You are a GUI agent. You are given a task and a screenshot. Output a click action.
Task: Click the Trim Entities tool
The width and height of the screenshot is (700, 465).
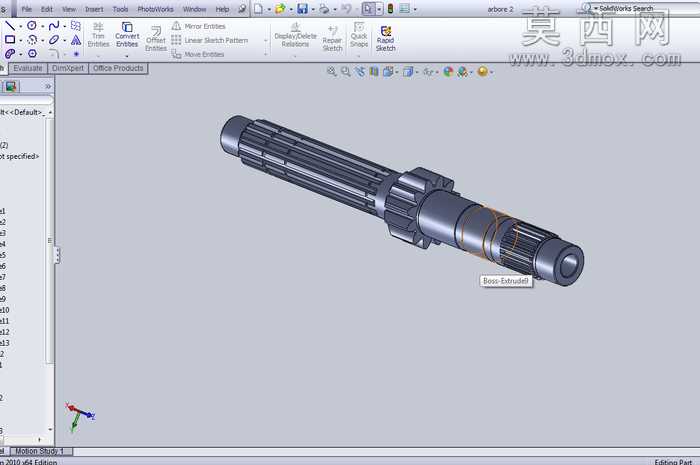click(x=98, y=35)
